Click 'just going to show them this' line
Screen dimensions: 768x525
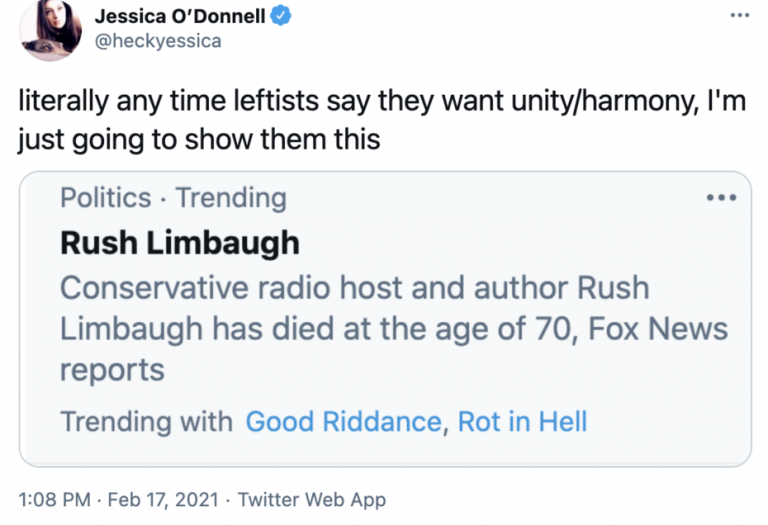point(199,138)
